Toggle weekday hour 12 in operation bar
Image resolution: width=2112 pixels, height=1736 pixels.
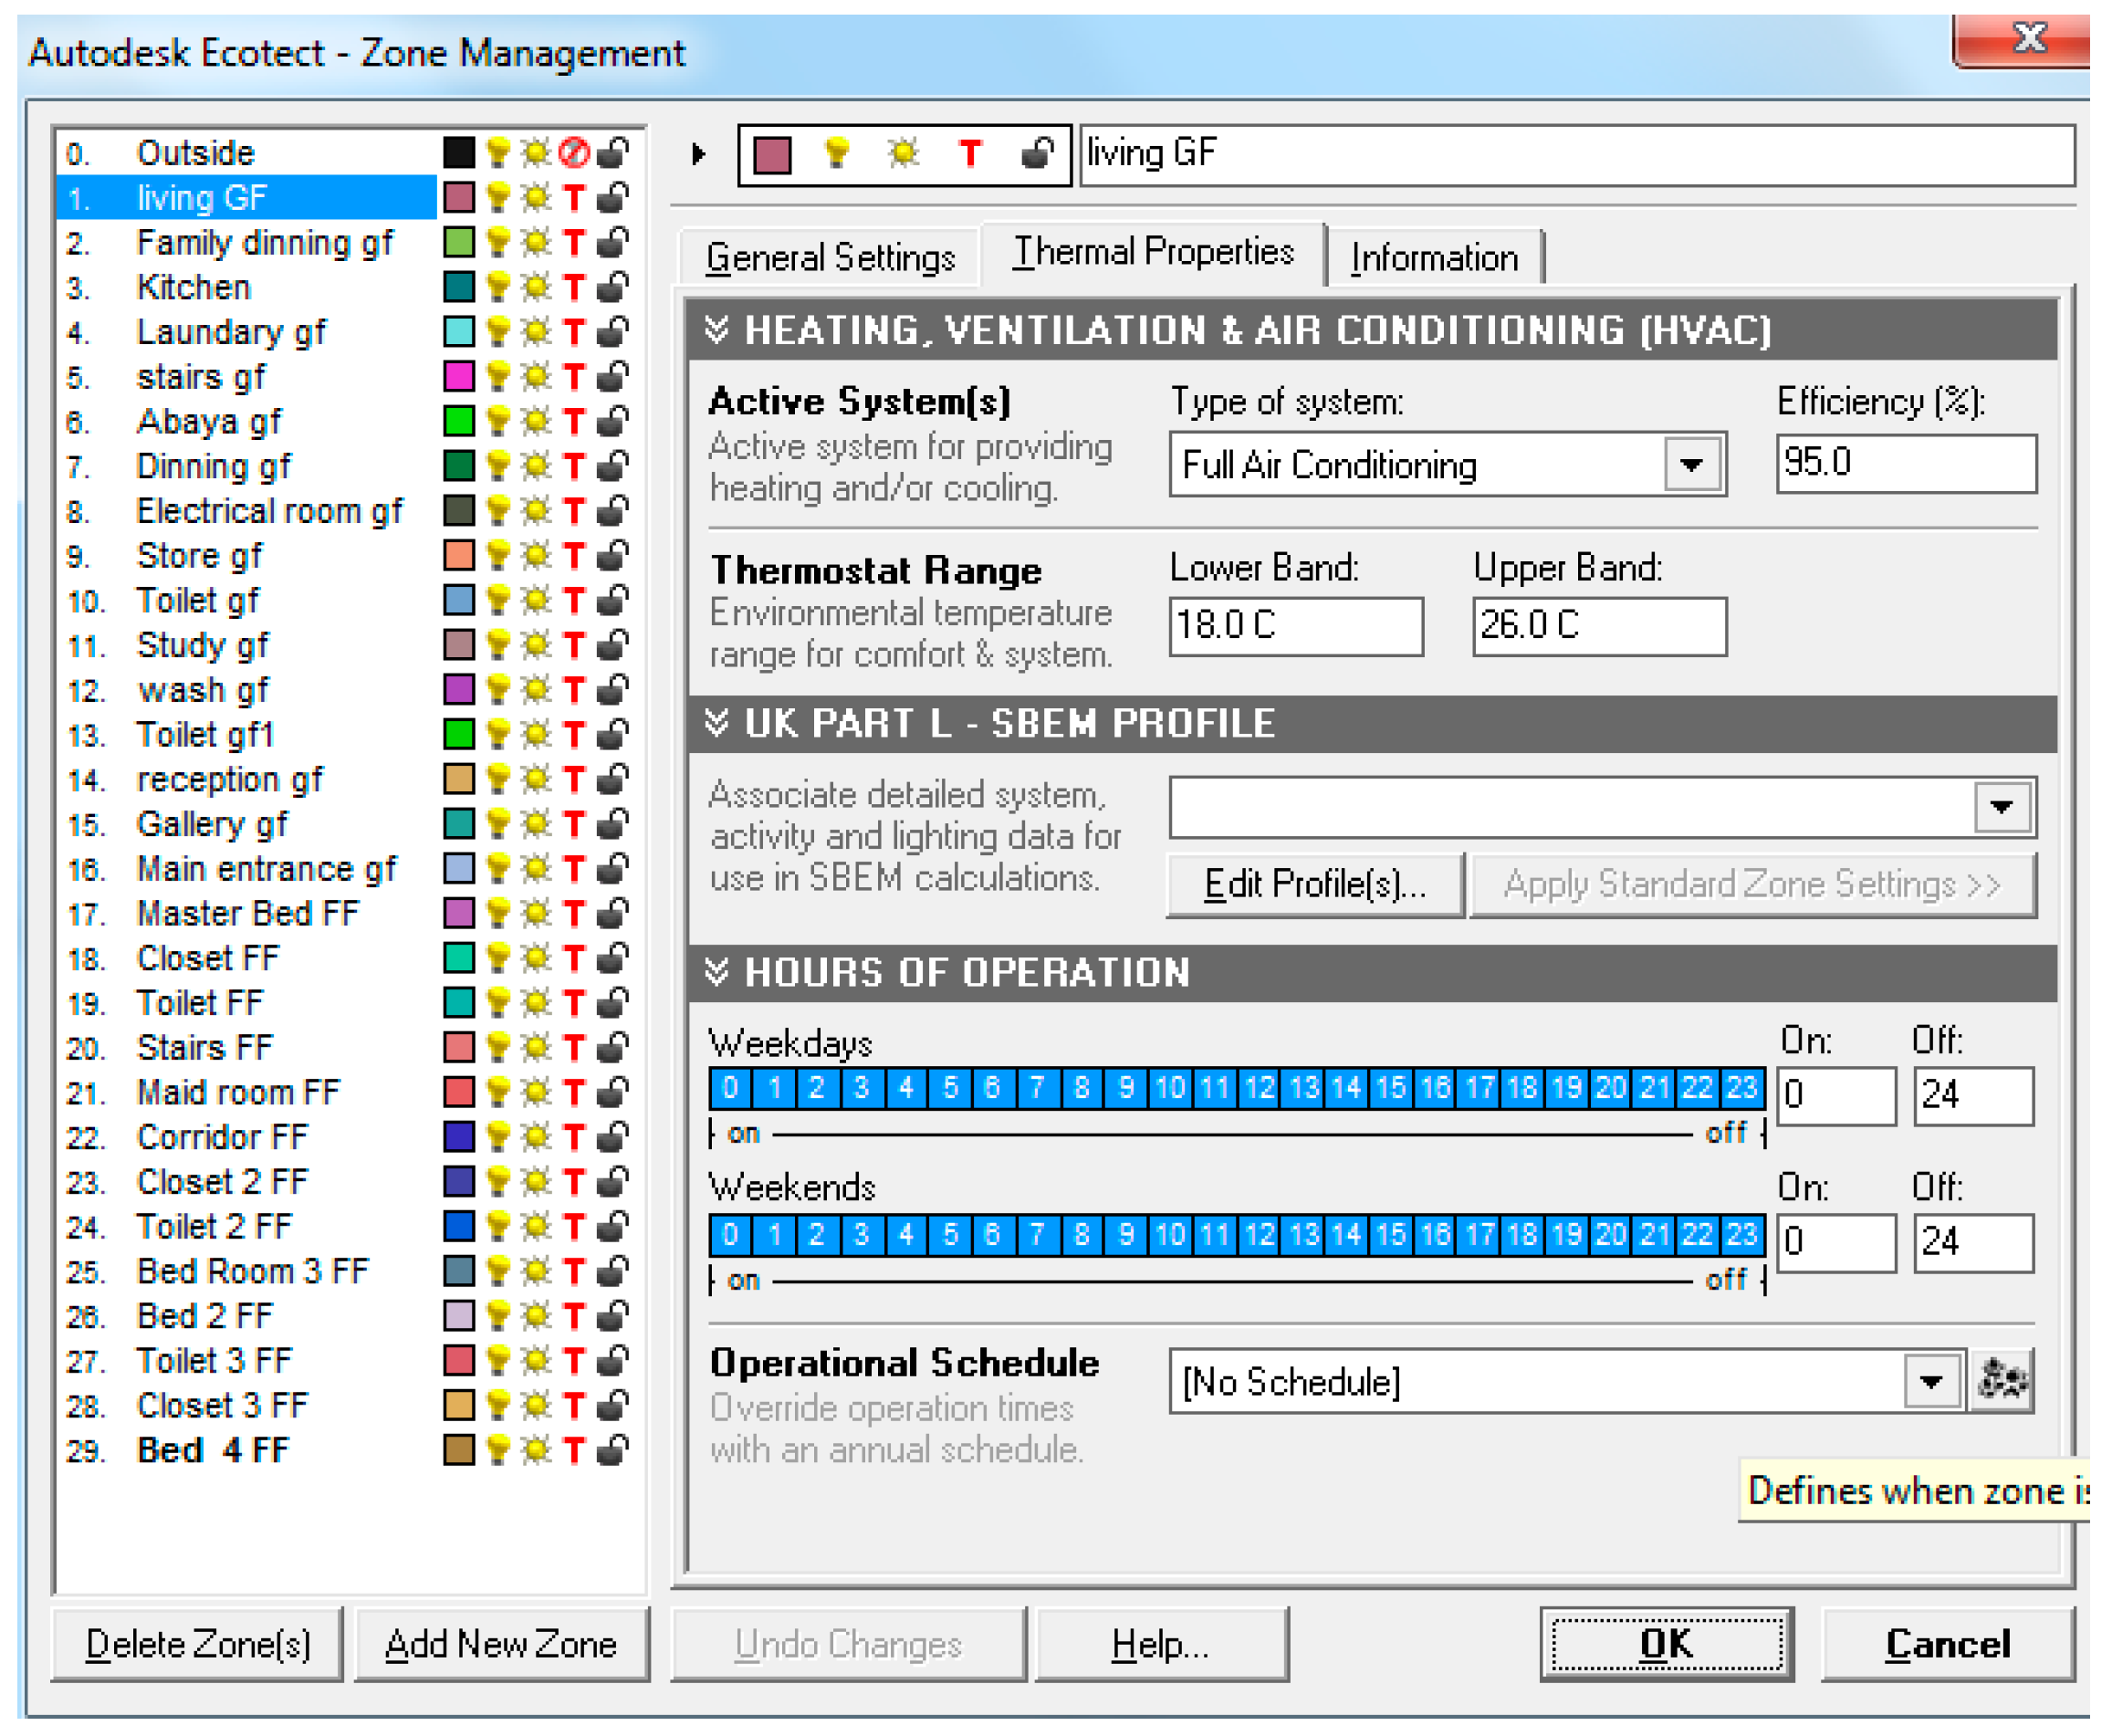tap(1259, 1089)
